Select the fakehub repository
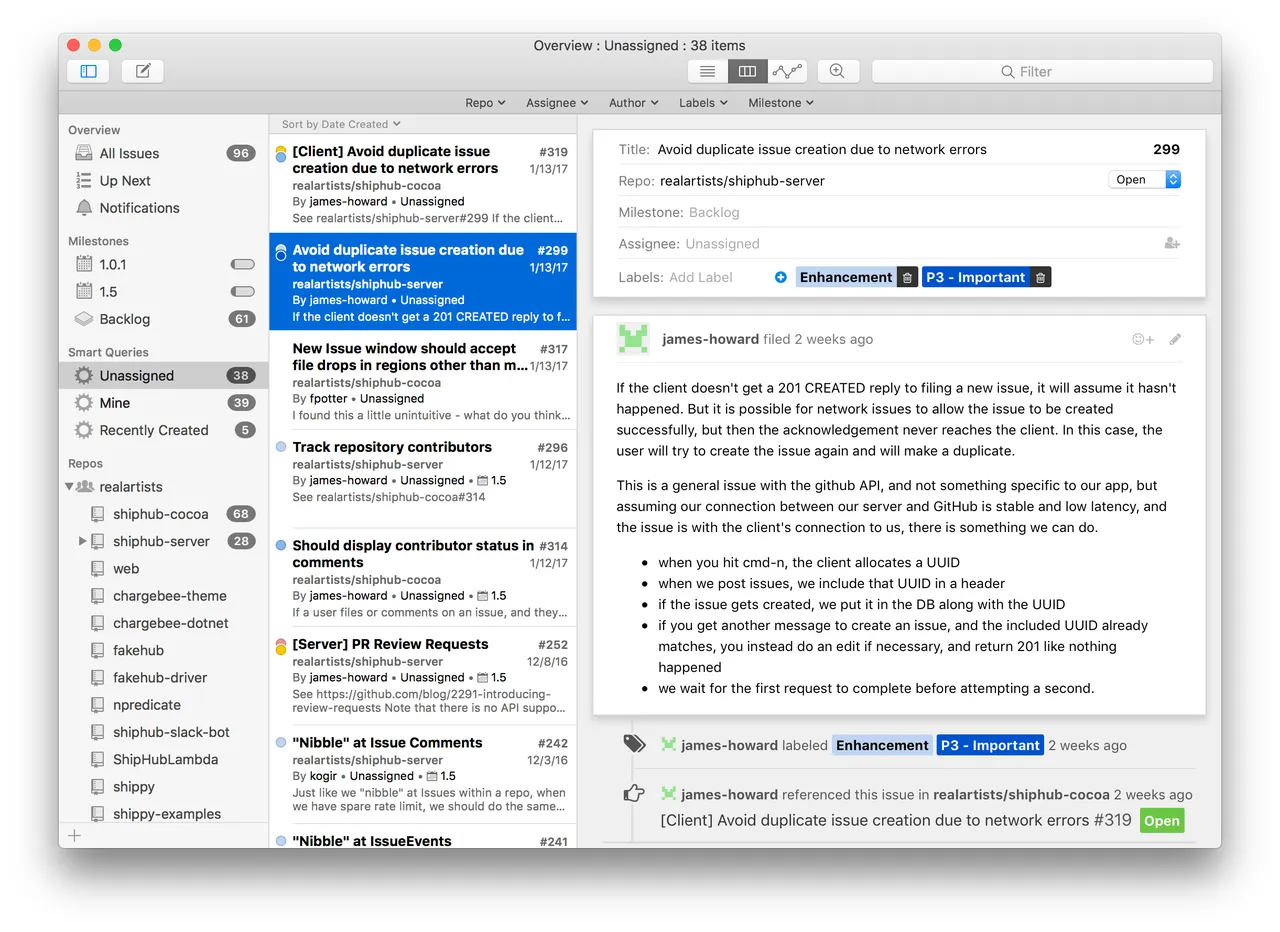The image size is (1280, 932). [164, 650]
